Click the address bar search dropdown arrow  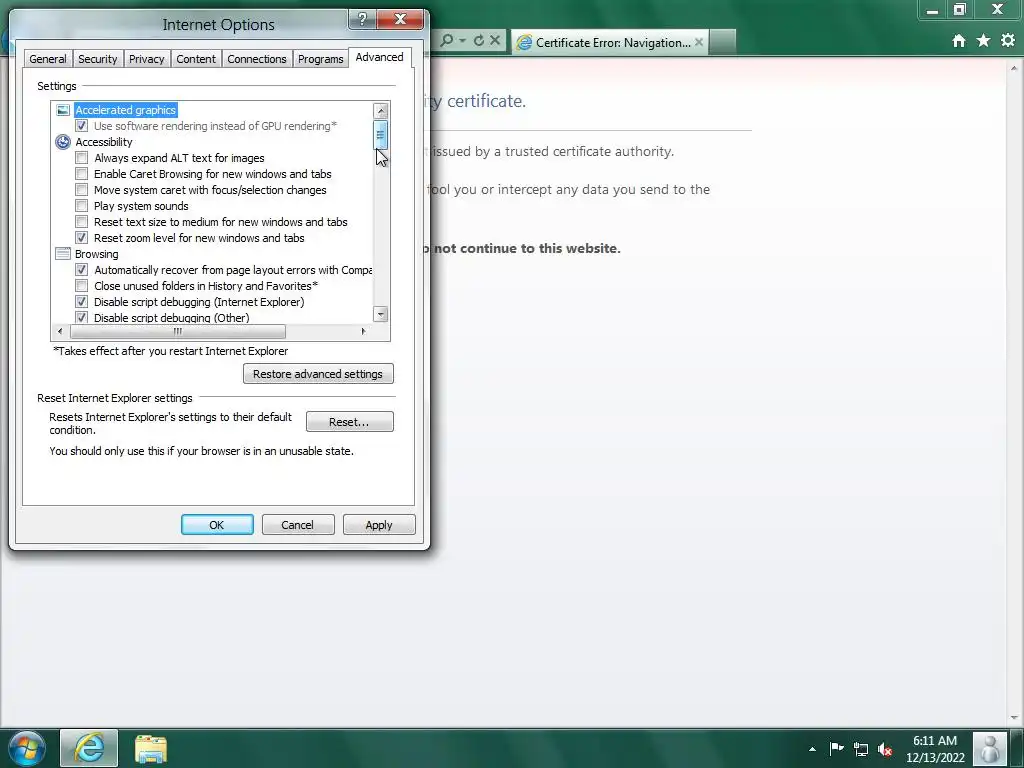(462, 40)
